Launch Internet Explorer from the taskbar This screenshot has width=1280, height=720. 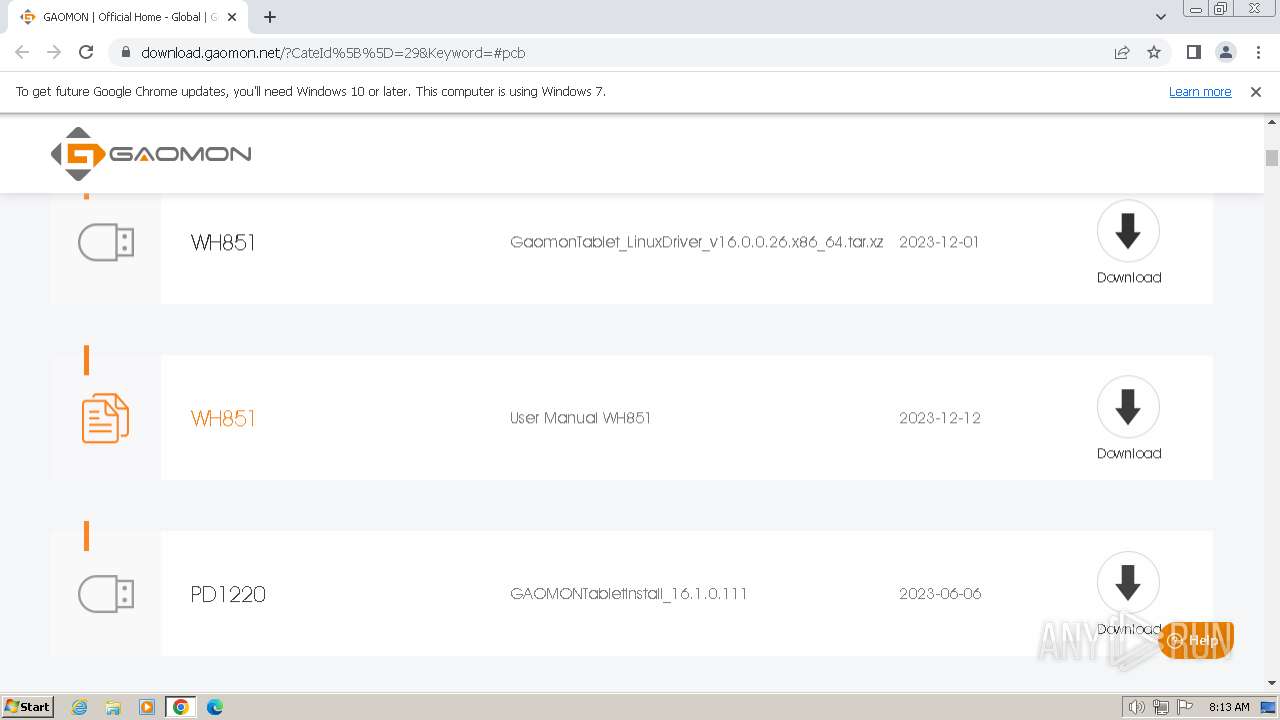(x=80, y=707)
